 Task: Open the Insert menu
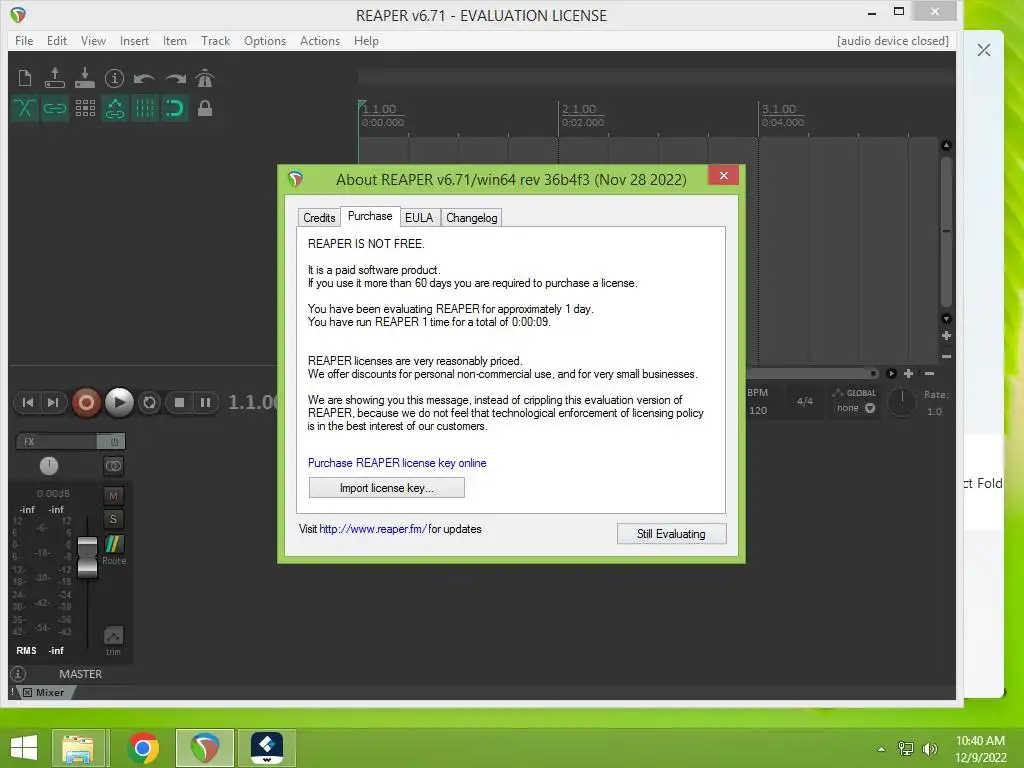135,40
